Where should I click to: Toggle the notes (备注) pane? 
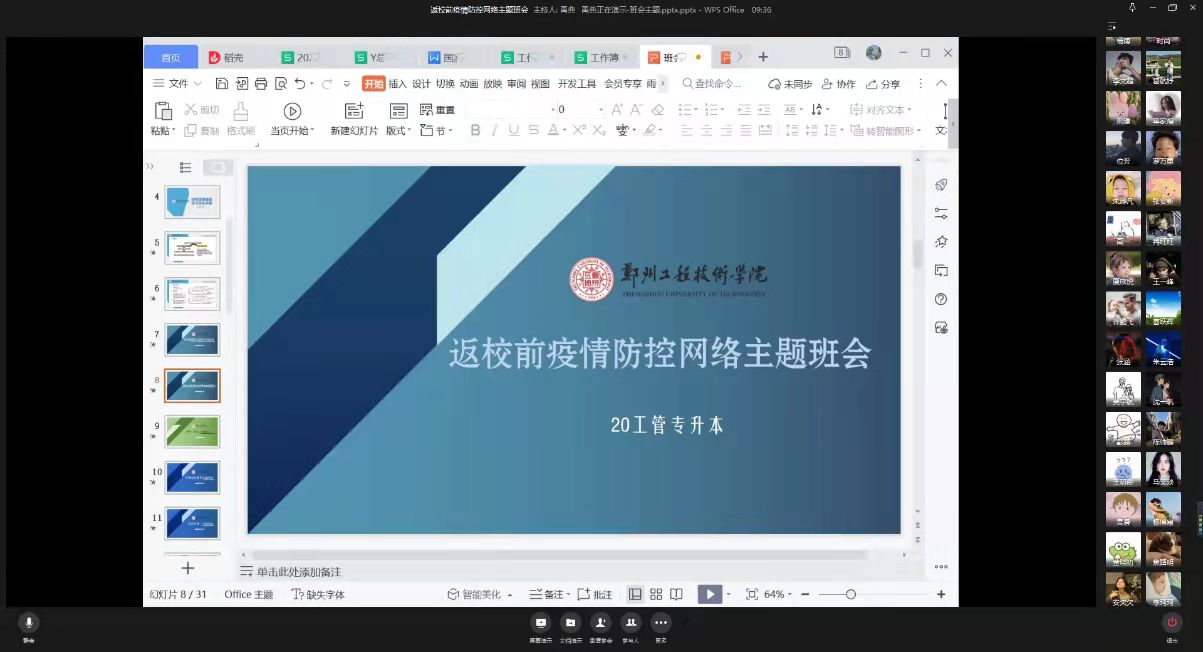tap(546, 594)
